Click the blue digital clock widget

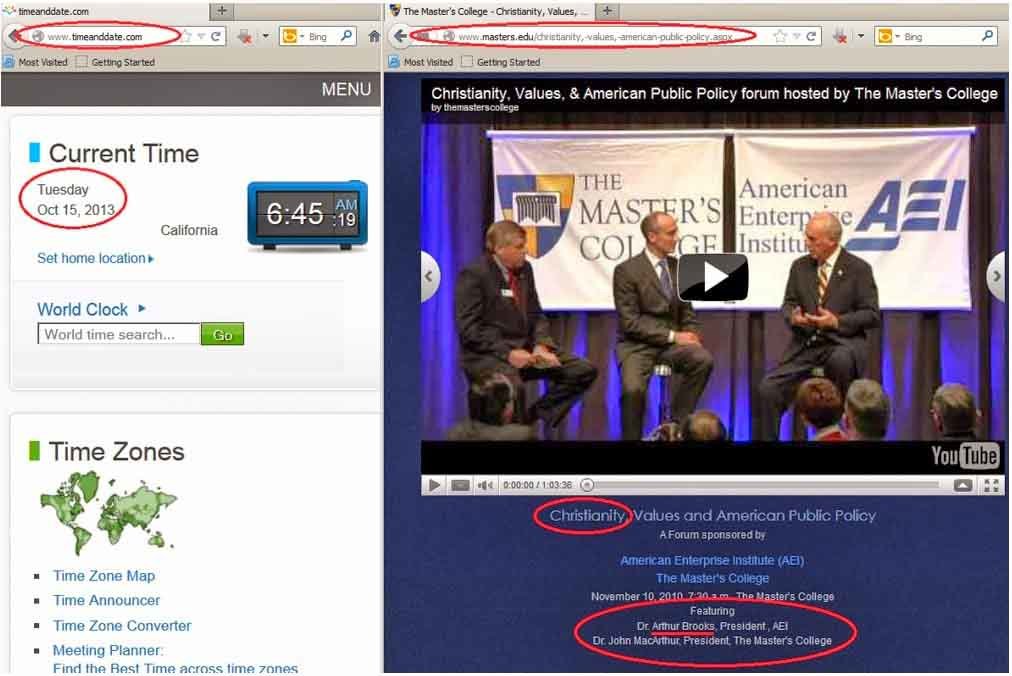tap(307, 215)
